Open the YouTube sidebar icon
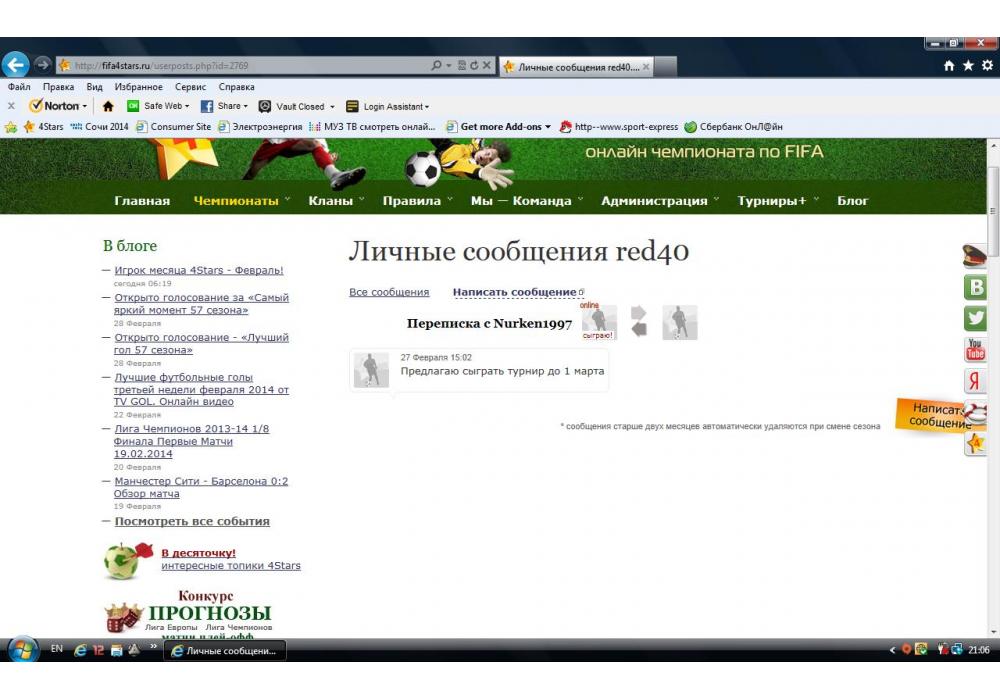This screenshot has width=1000, height=700. pos(975,349)
